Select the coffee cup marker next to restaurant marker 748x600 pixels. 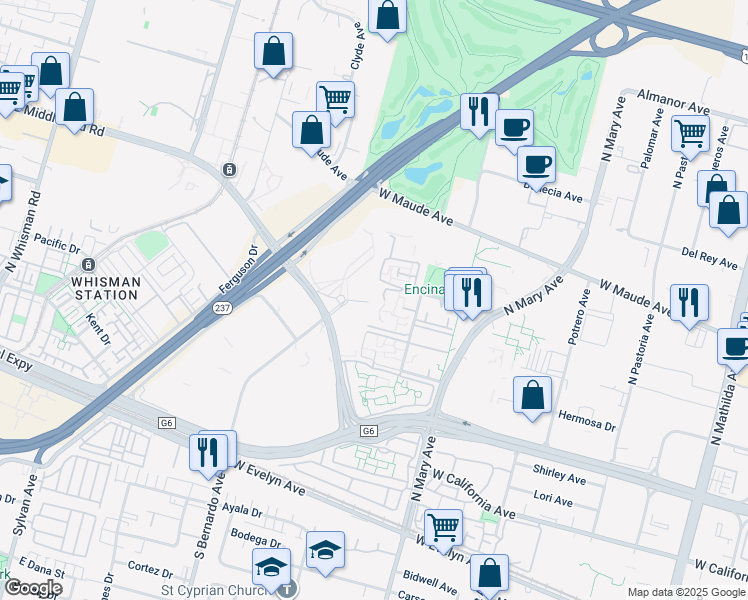pyautogui.click(x=514, y=128)
